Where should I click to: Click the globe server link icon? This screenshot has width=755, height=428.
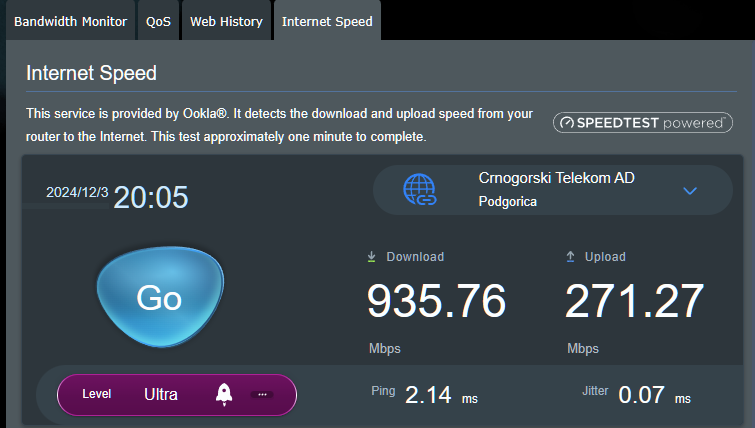point(420,190)
